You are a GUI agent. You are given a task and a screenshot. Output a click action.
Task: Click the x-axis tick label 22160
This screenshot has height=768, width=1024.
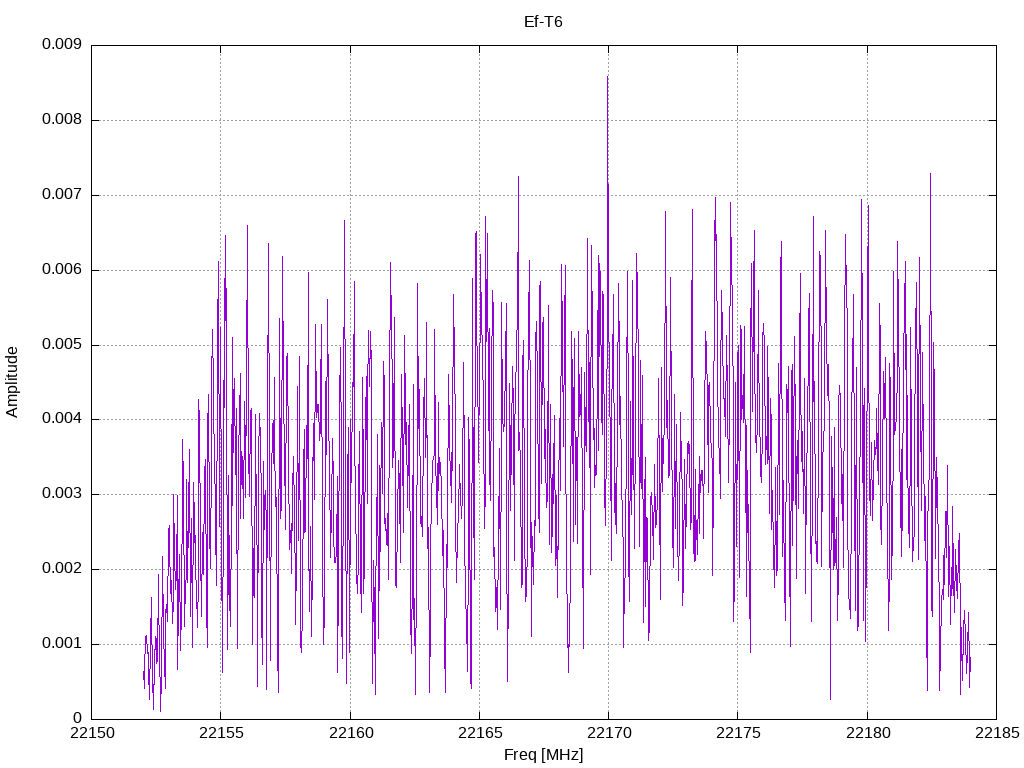click(351, 733)
